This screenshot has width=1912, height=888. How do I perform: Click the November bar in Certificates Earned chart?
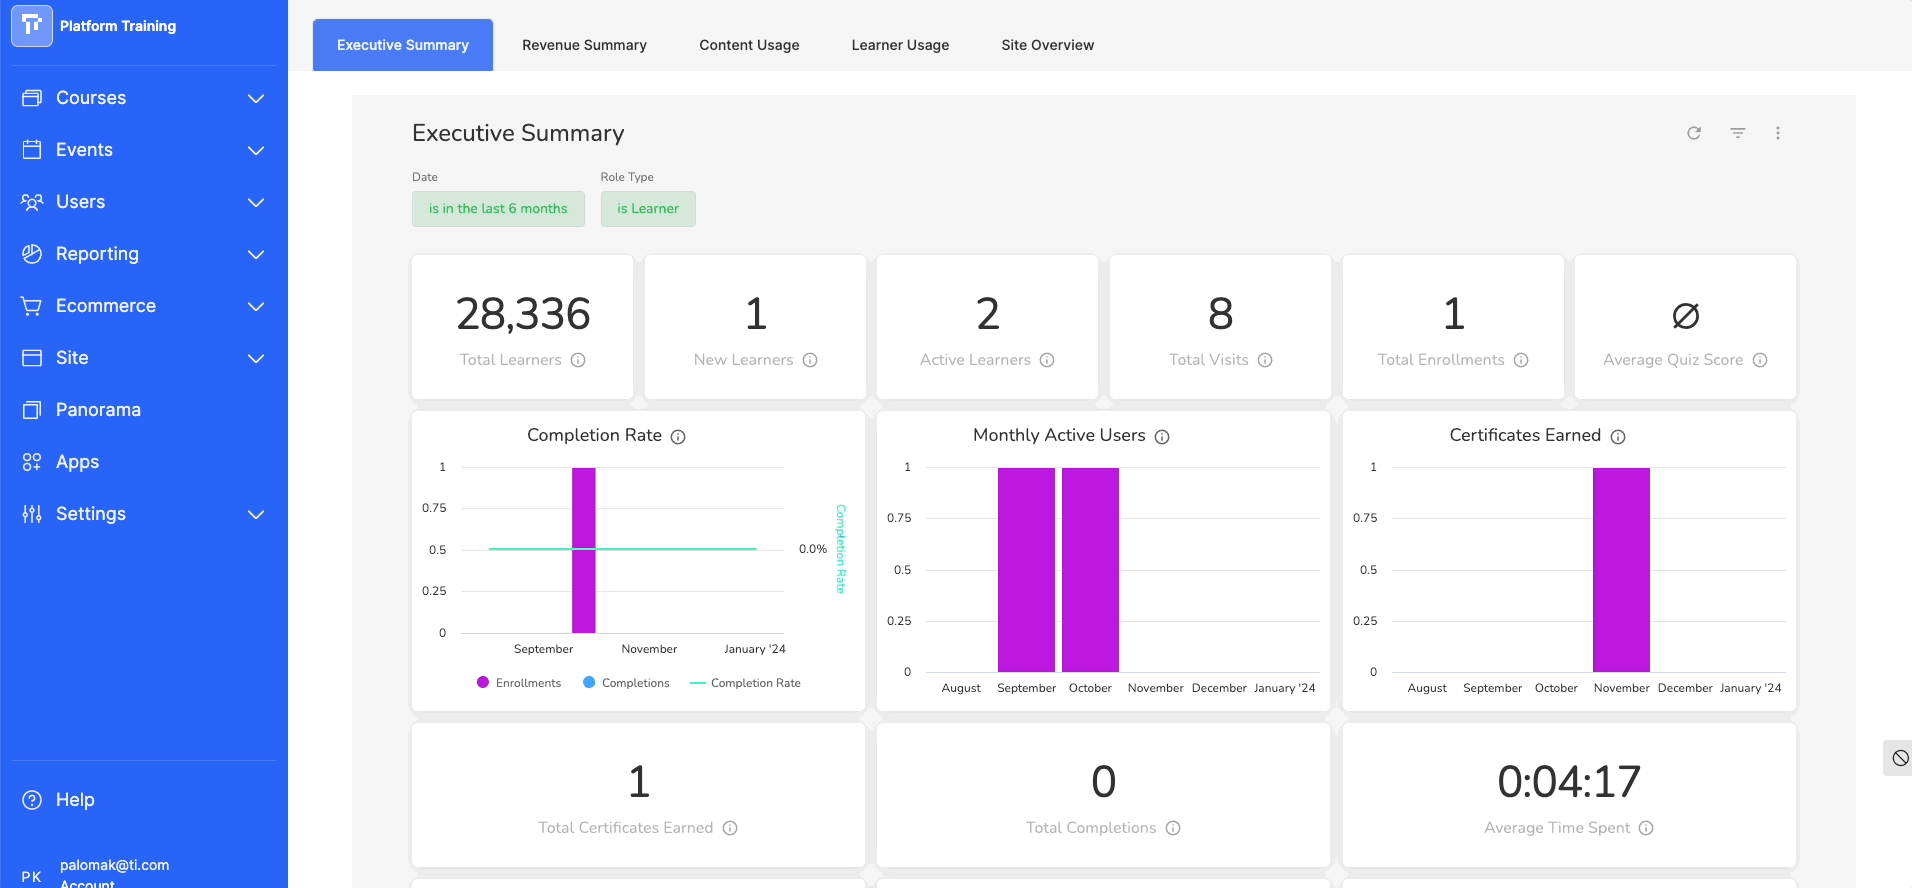1621,570
